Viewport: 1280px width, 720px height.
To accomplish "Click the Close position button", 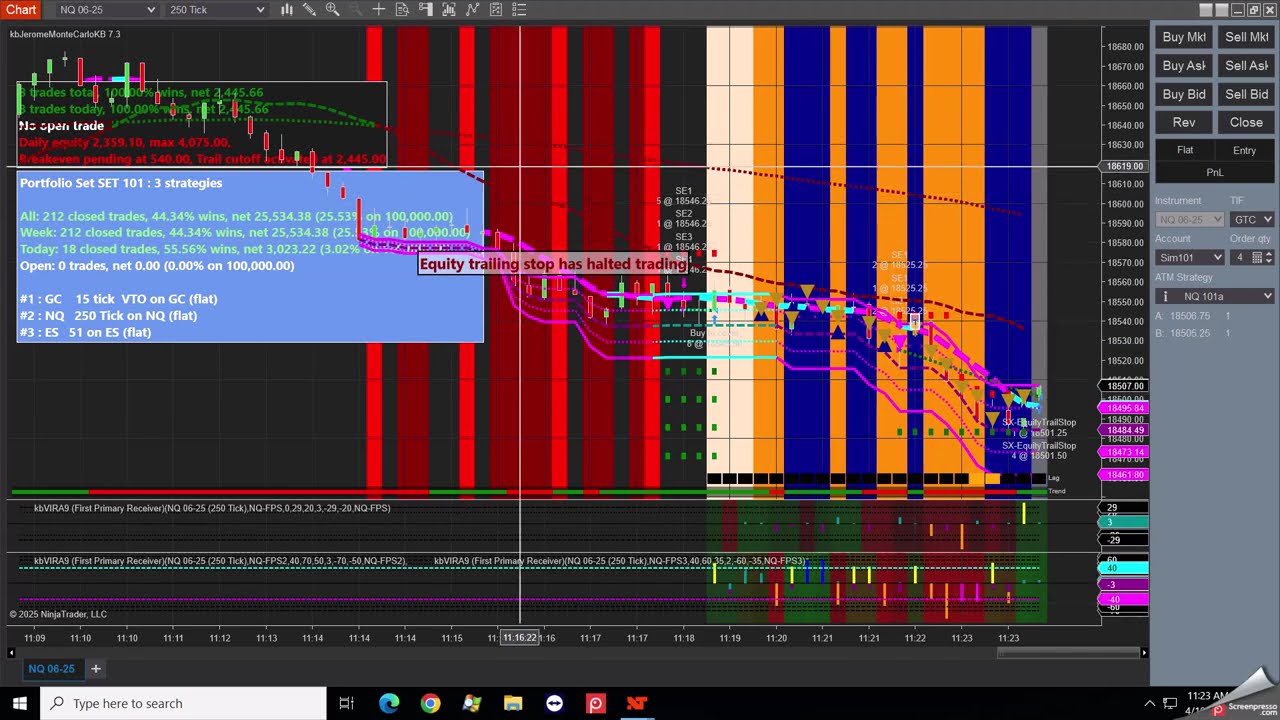I will pyautogui.click(x=1246, y=122).
